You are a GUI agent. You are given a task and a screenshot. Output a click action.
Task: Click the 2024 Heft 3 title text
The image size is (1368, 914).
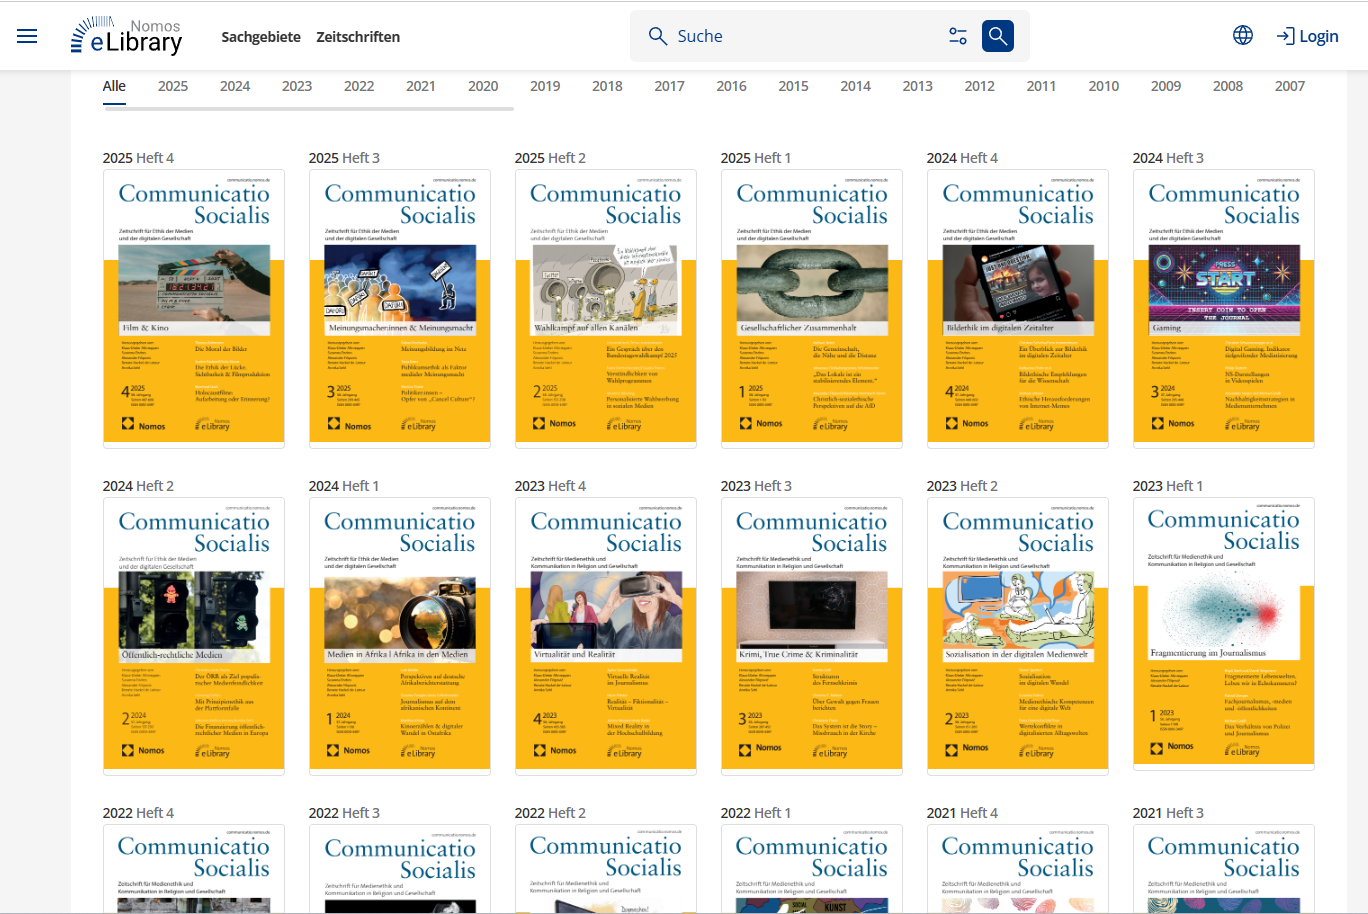pos(1168,158)
